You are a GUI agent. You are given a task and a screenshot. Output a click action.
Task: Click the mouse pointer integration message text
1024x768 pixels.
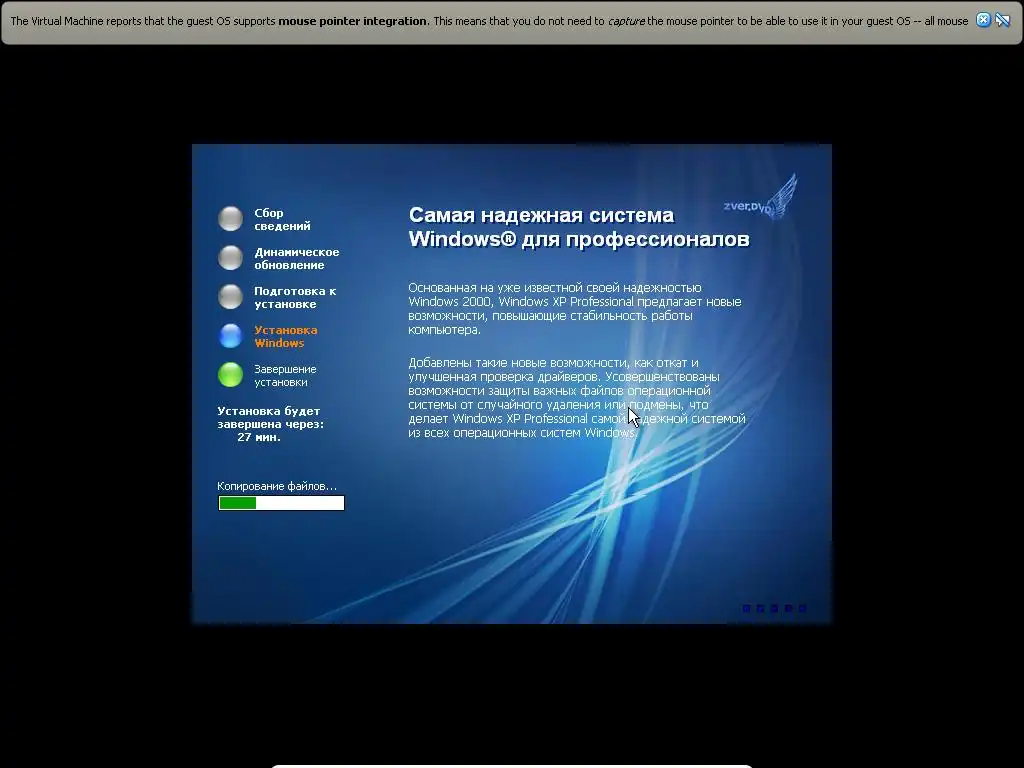pos(489,21)
